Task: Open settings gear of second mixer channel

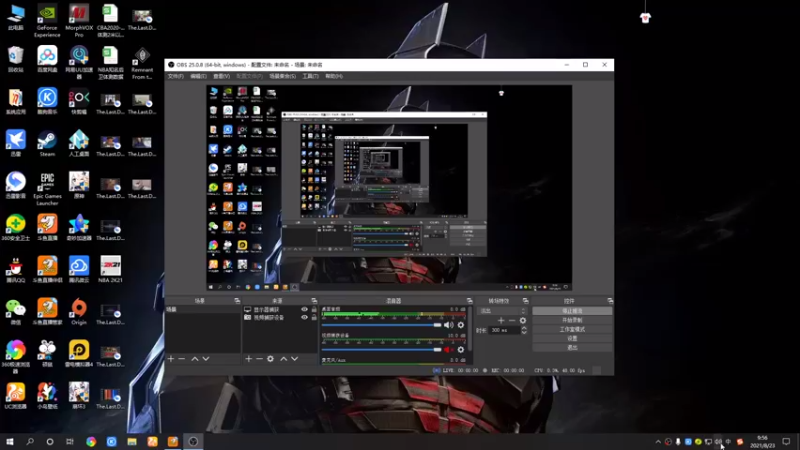Action: [x=461, y=349]
